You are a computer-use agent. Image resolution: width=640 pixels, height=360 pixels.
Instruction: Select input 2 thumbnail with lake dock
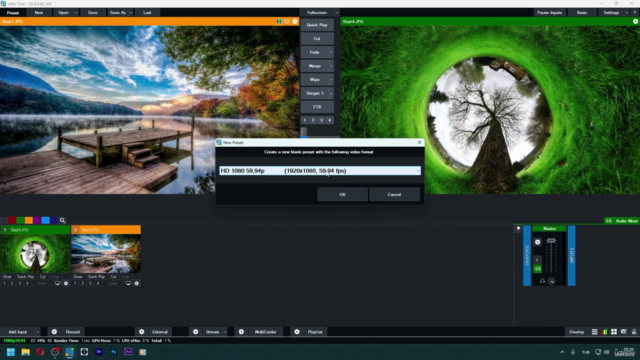(x=106, y=254)
